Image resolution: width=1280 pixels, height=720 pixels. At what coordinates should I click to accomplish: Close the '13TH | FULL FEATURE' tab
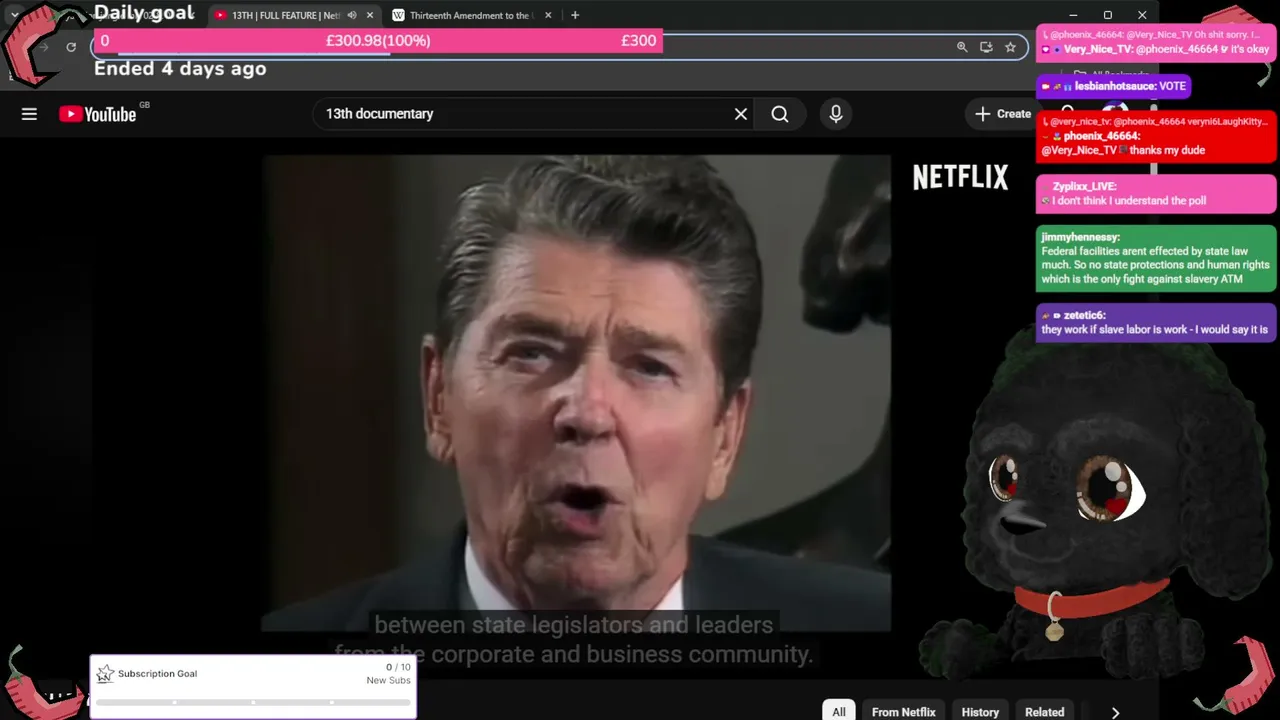click(x=370, y=15)
